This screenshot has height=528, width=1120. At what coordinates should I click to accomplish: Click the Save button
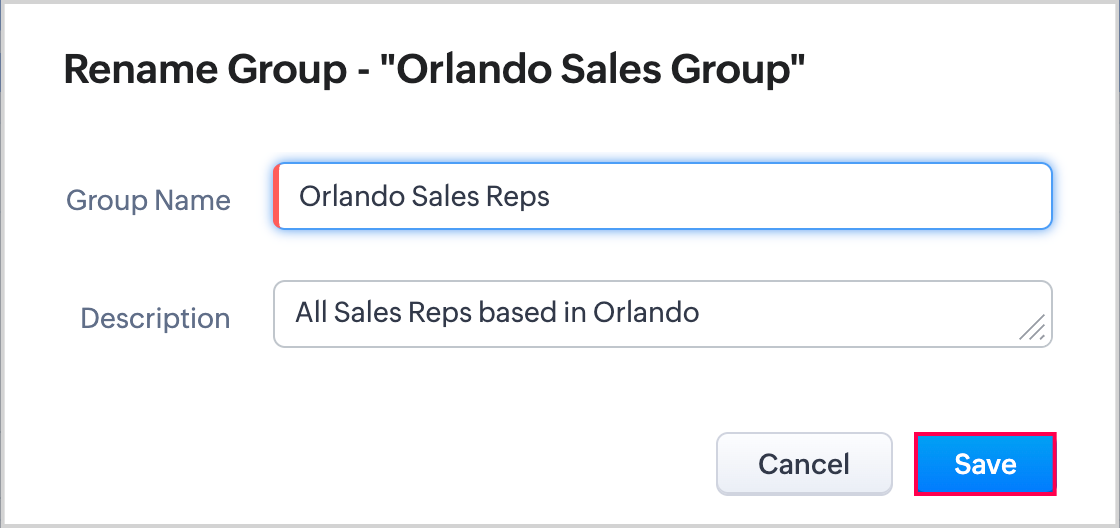coord(985,464)
